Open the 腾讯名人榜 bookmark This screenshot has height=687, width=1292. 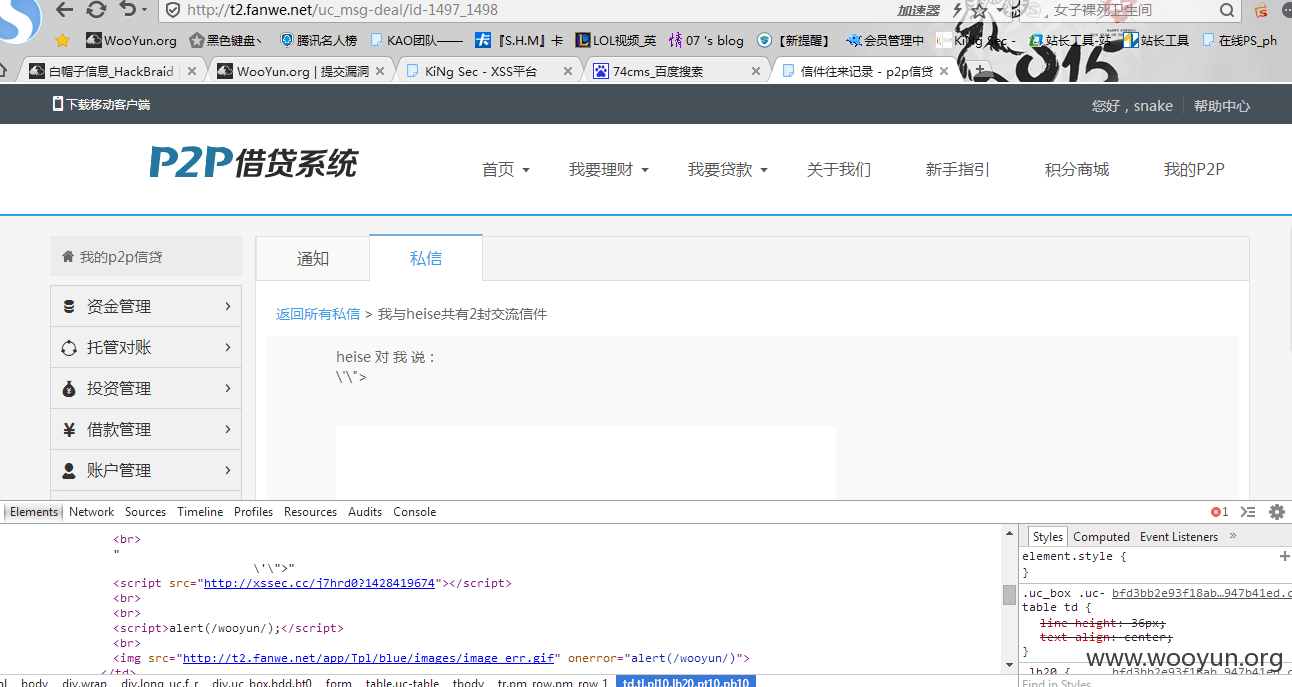click(318, 41)
